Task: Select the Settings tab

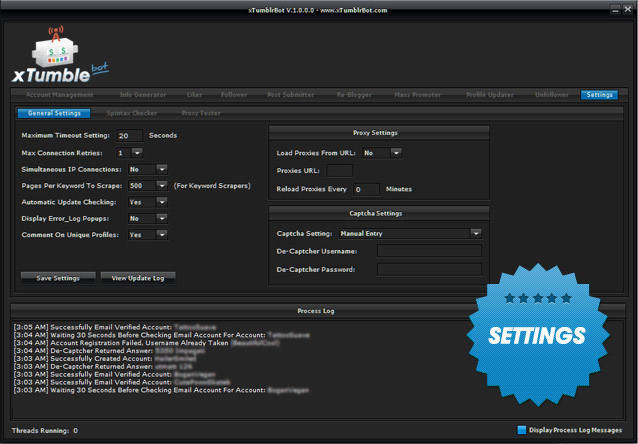Action: point(599,95)
